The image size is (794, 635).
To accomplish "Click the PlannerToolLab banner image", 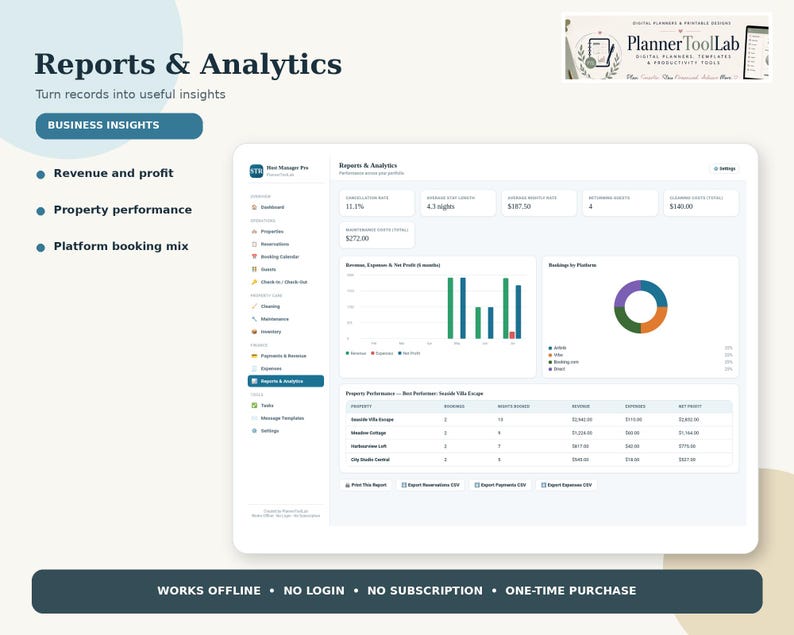I will coord(666,48).
